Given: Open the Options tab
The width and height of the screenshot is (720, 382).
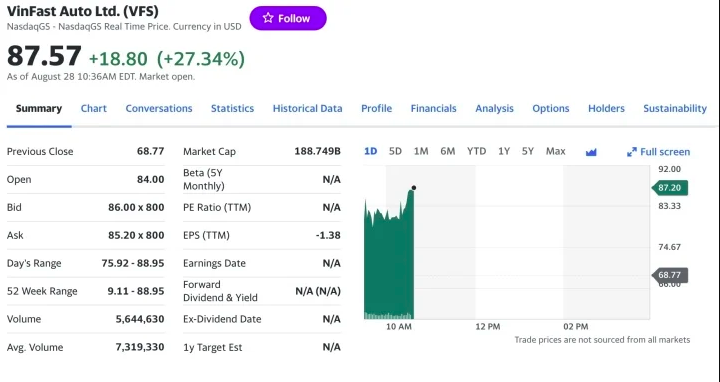Looking at the screenshot, I should click(x=551, y=108).
